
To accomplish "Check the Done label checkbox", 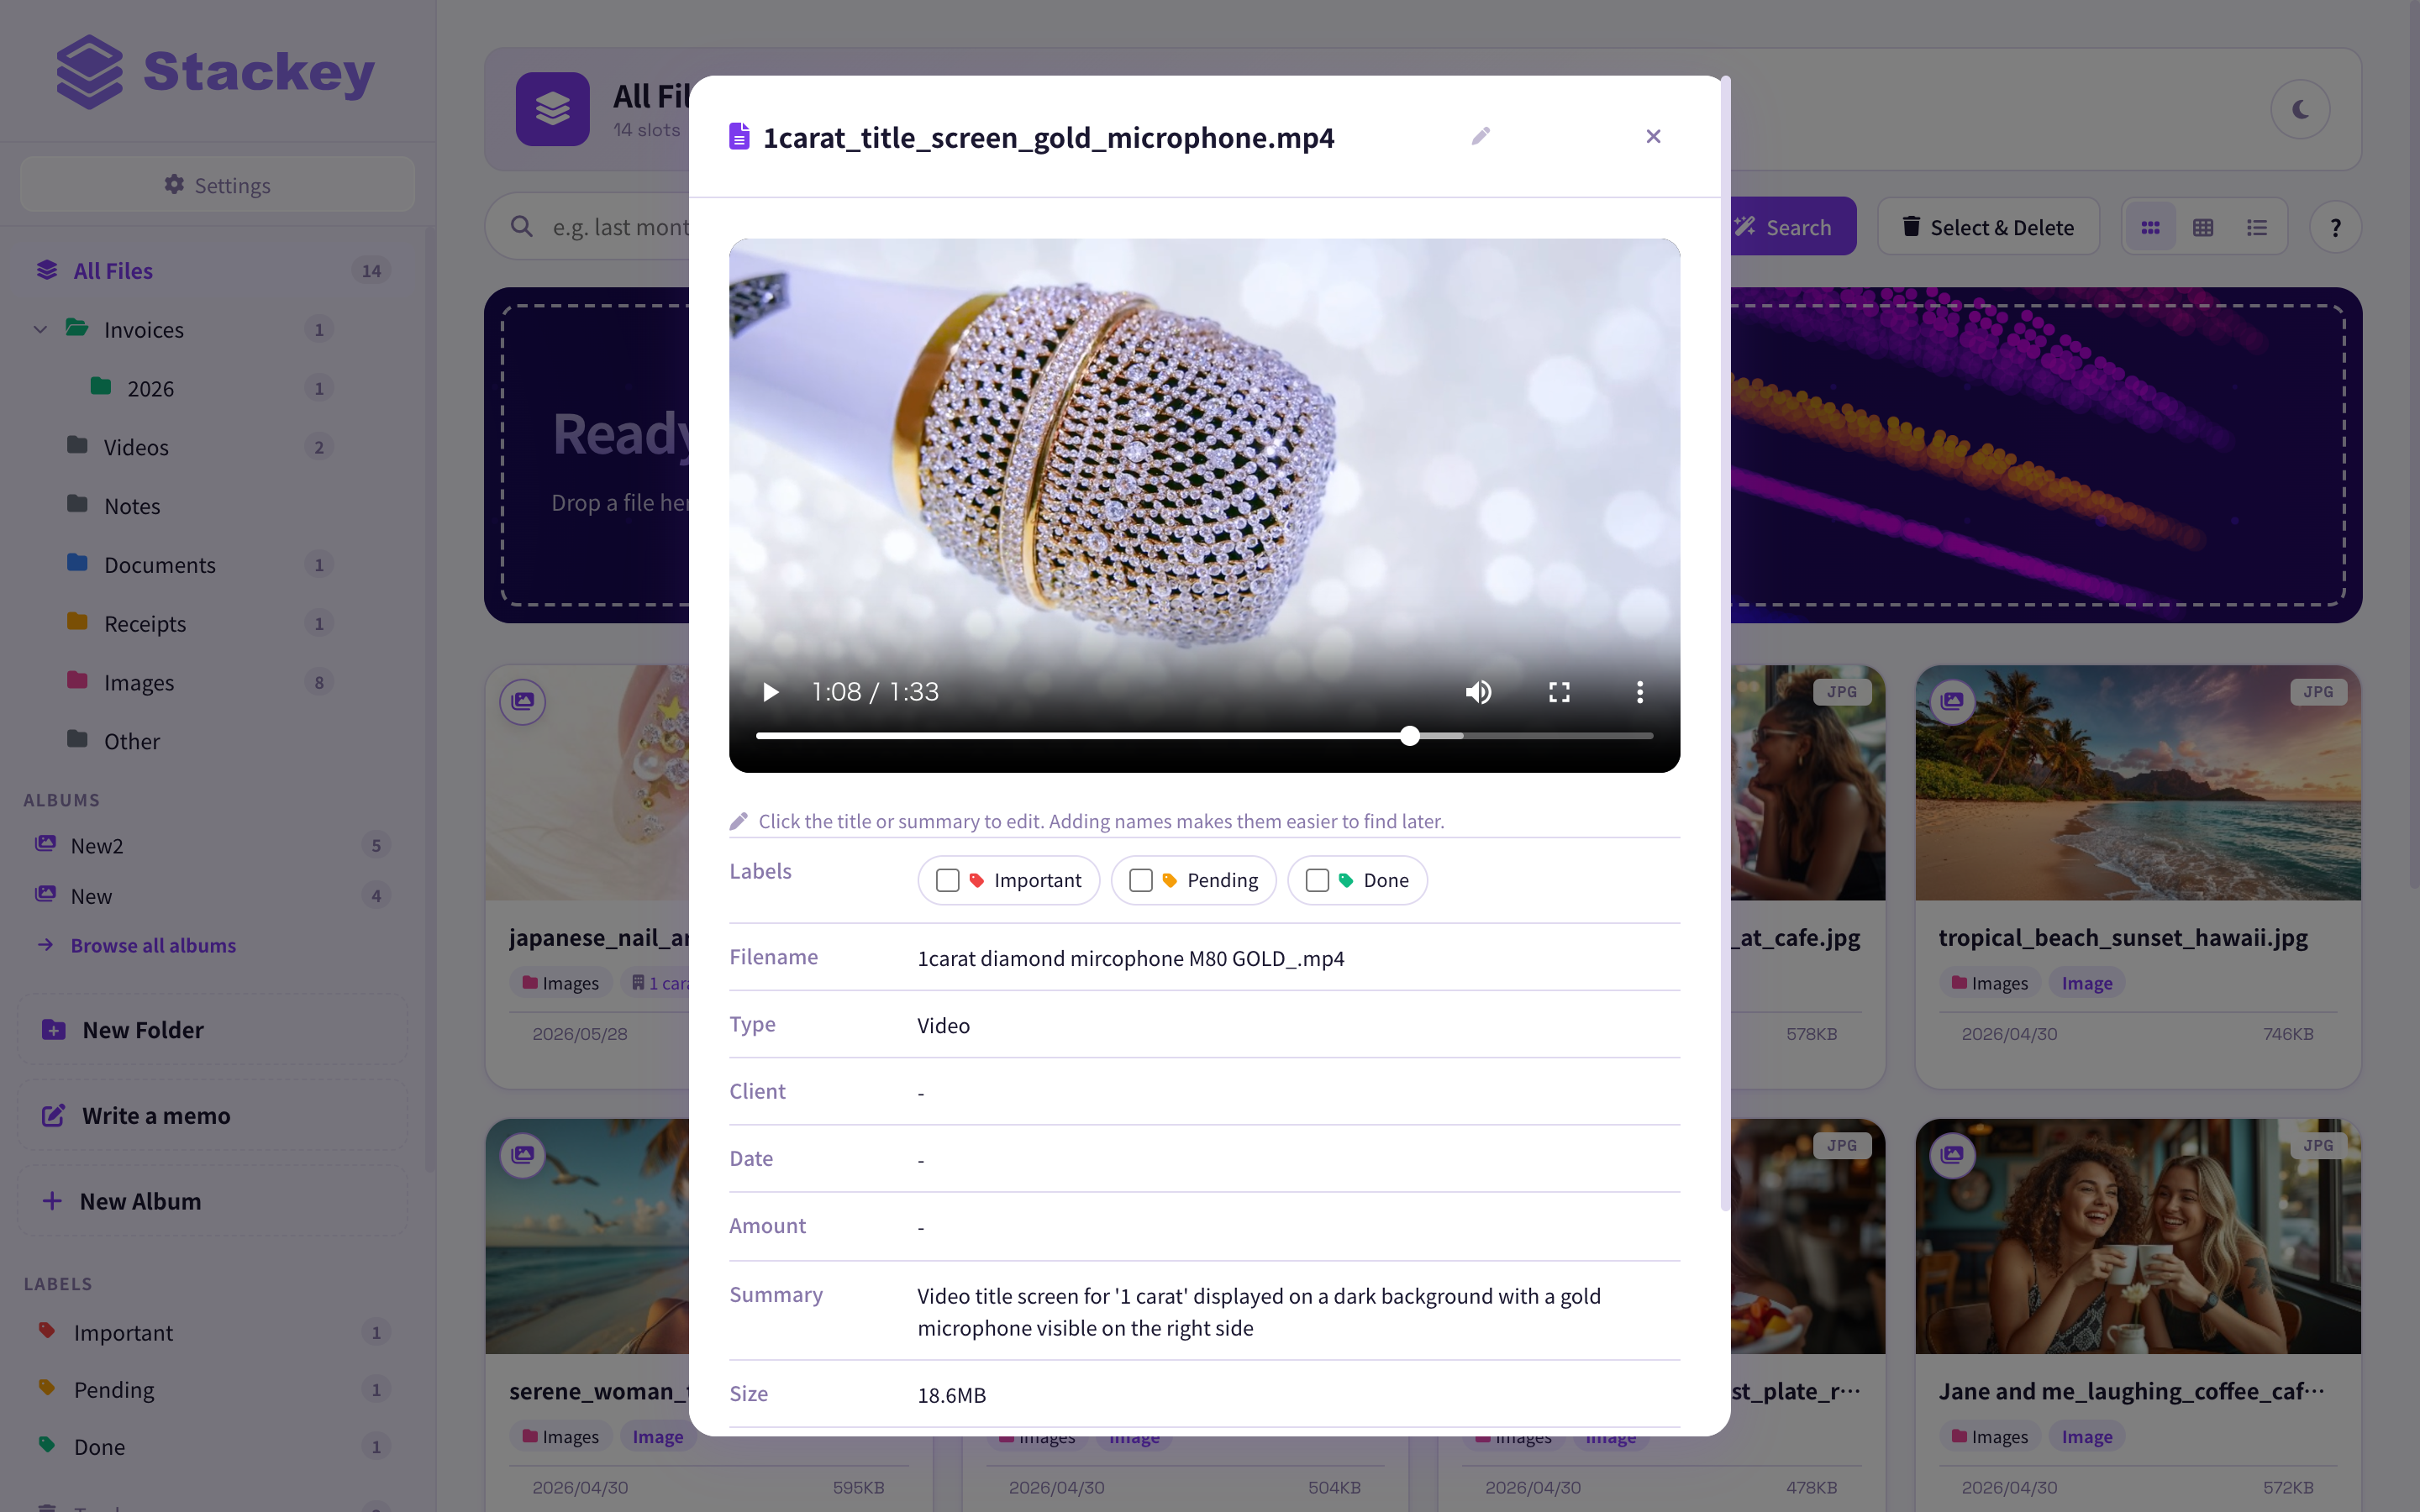I will 1317,880.
